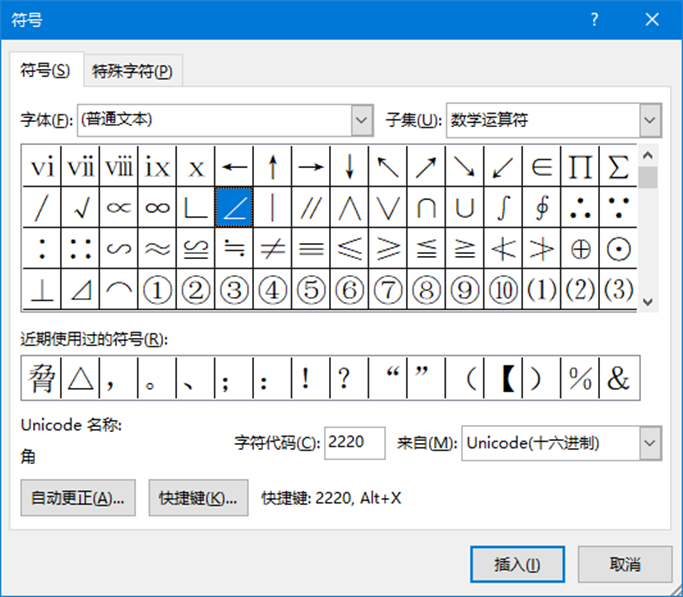This screenshot has height=597, width=683.
Task: Open the 来自 Unicode source dropdown
Action: 650,442
